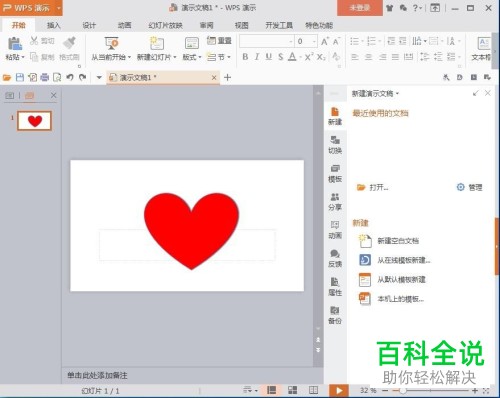Decrease font size with smaller A icon
The image size is (500, 398).
(336, 41)
